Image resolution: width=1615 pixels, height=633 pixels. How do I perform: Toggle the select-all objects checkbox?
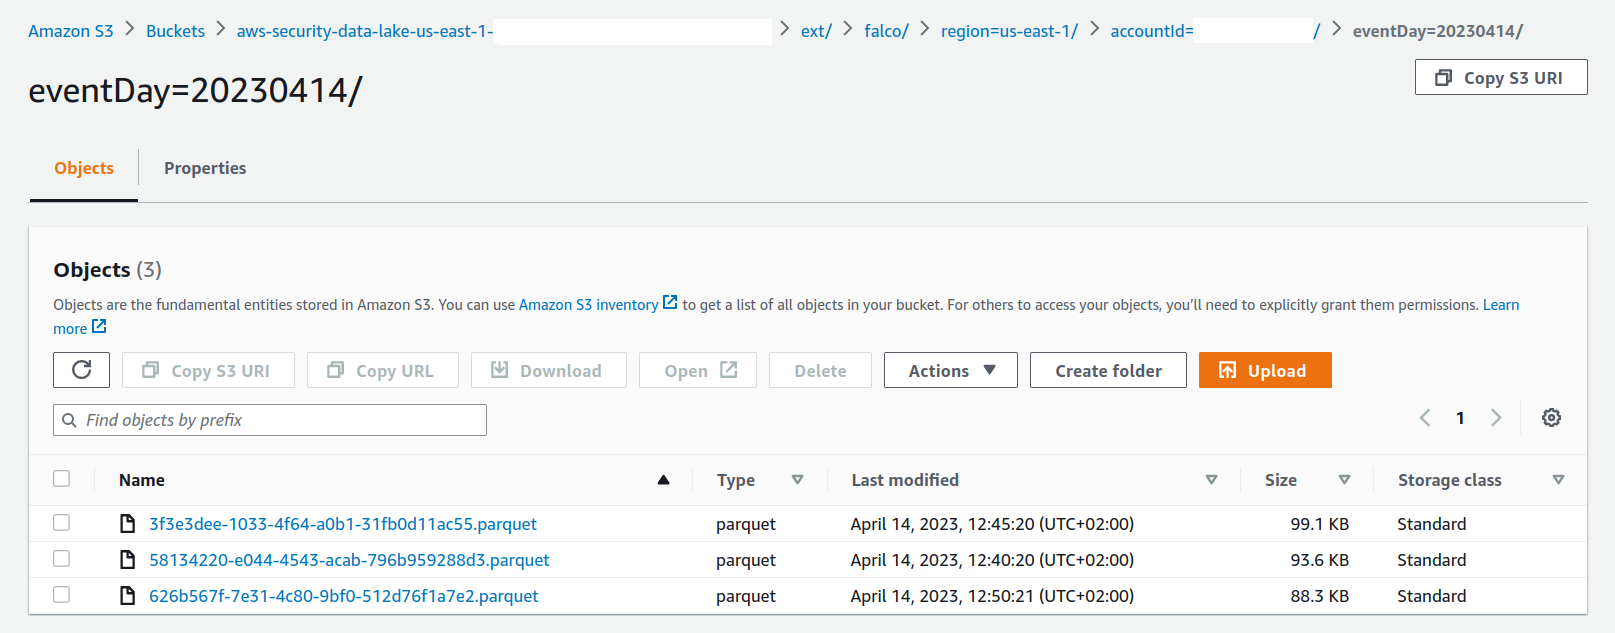62,479
